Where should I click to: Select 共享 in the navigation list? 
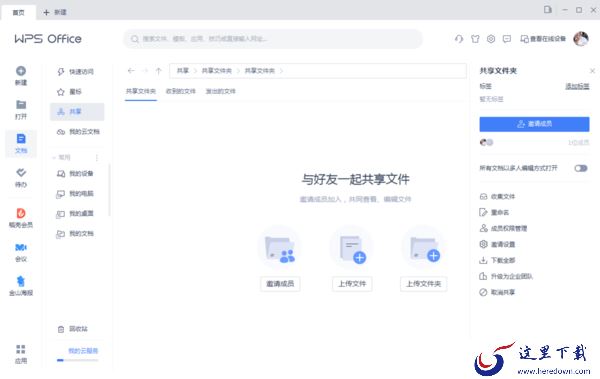tap(77, 111)
